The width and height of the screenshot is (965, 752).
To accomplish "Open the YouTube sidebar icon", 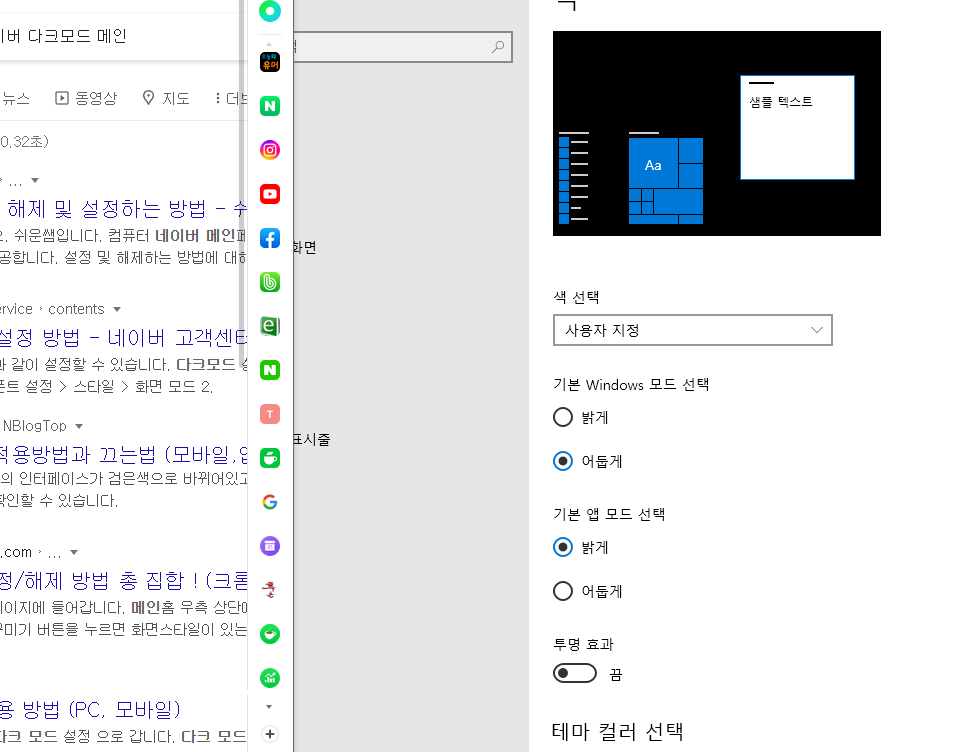I will [270, 194].
